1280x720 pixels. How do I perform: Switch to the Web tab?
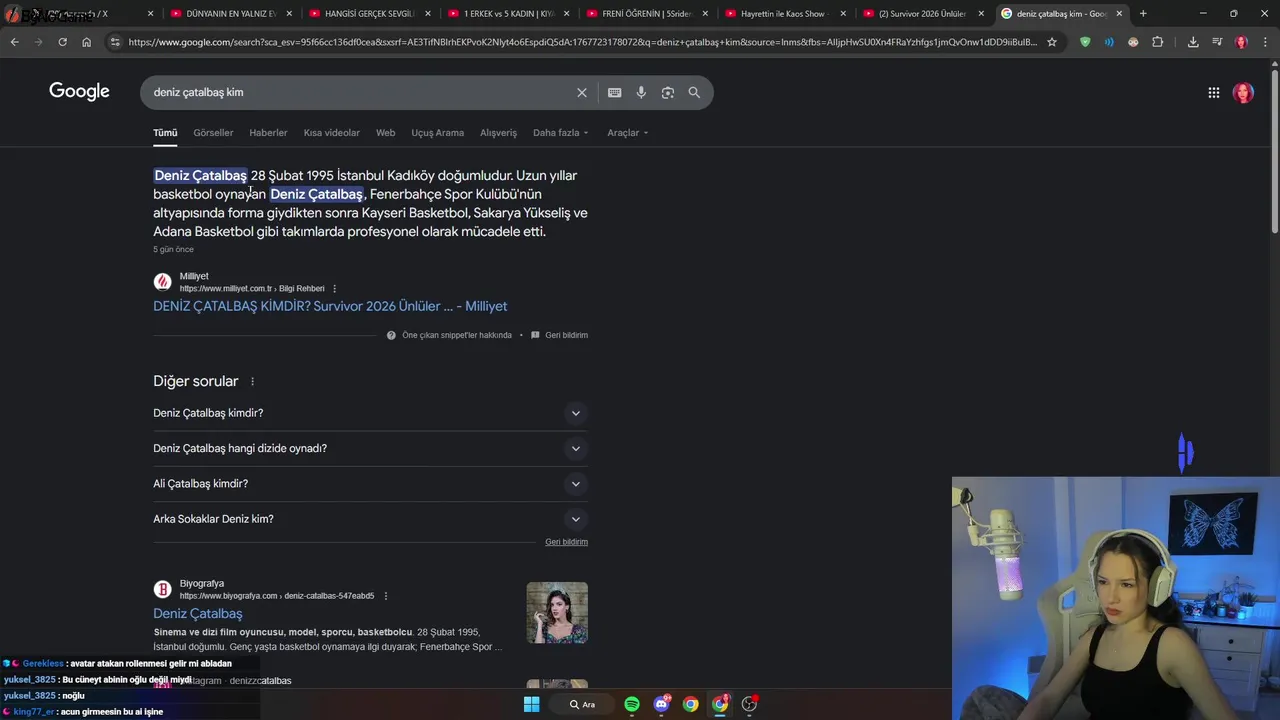point(385,133)
